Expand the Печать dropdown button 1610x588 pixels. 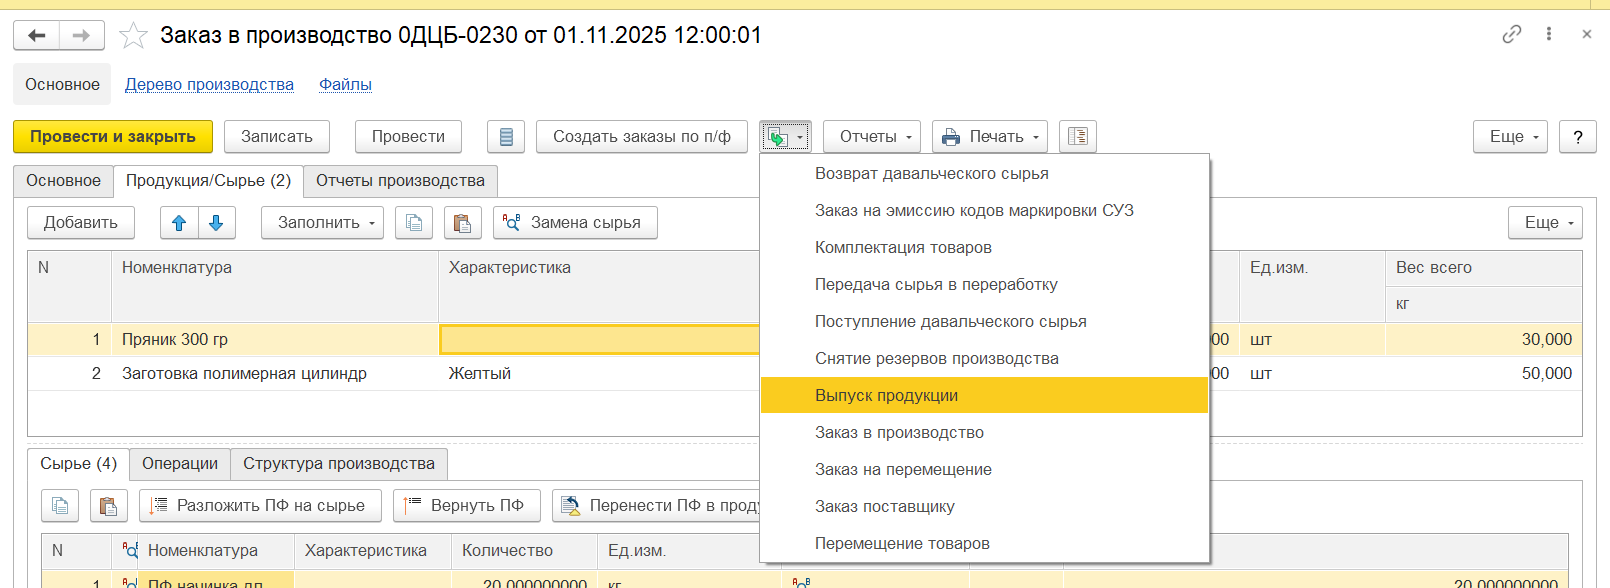(989, 137)
